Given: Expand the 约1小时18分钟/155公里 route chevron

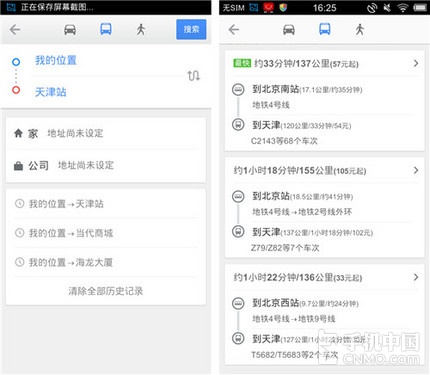Looking at the screenshot, I should click(x=416, y=170).
